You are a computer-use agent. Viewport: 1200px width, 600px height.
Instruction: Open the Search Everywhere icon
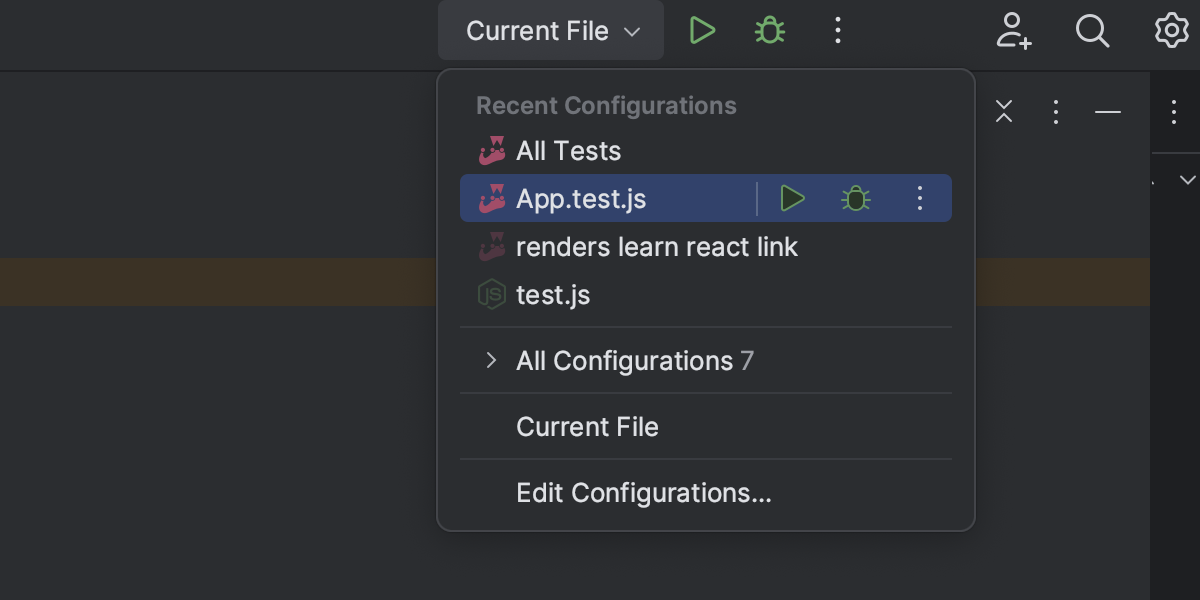point(1093,31)
